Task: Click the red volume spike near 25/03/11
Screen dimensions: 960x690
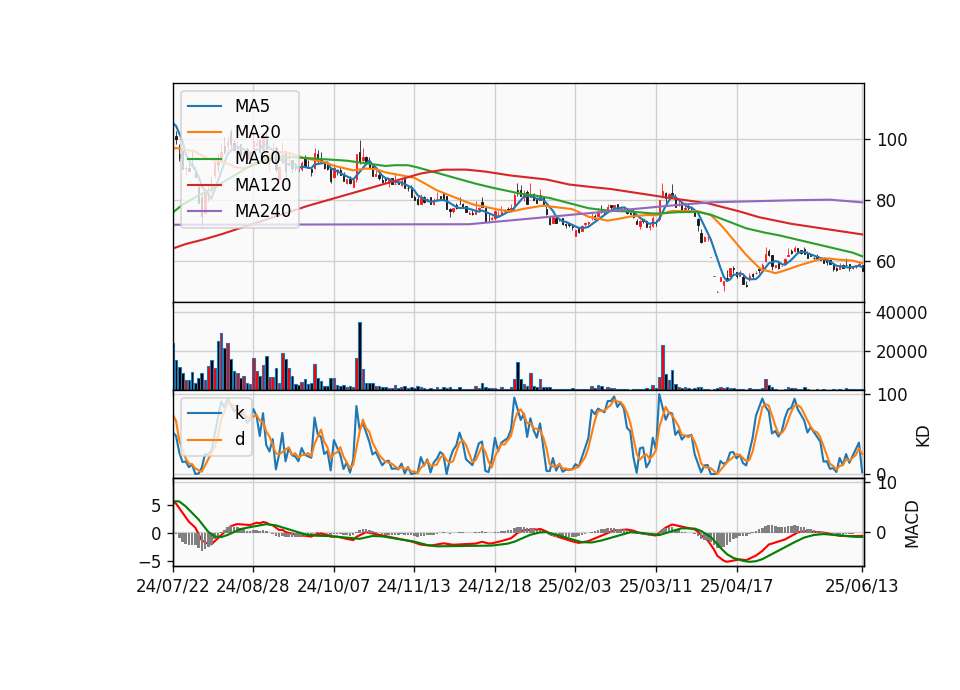Action: coord(663,368)
